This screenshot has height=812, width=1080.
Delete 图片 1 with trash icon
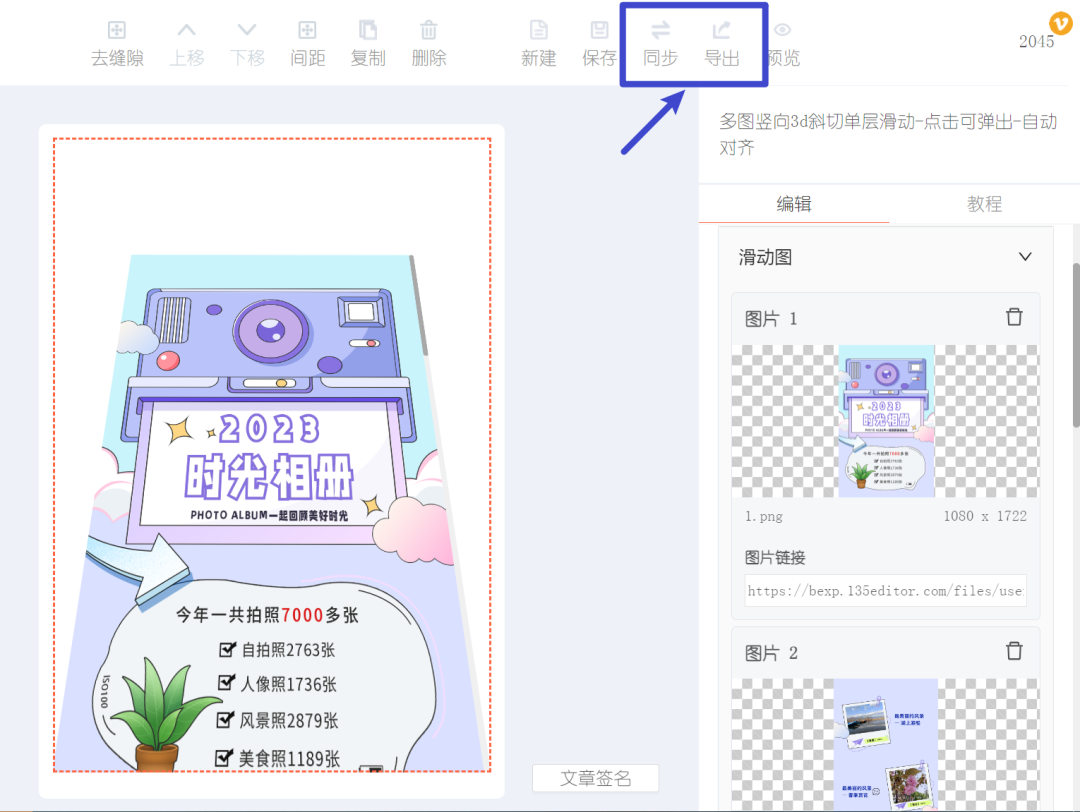coord(1014,317)
